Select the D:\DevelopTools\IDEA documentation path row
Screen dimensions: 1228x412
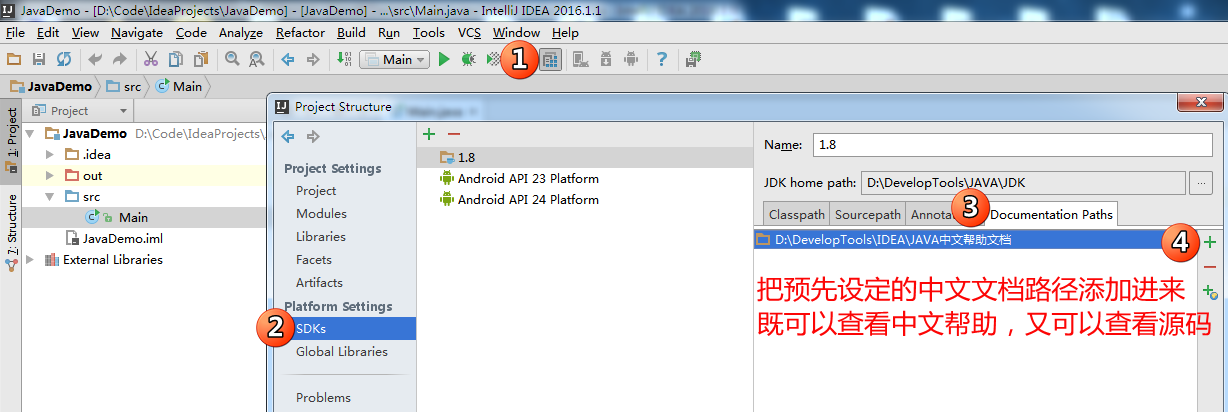click(976, 240)
